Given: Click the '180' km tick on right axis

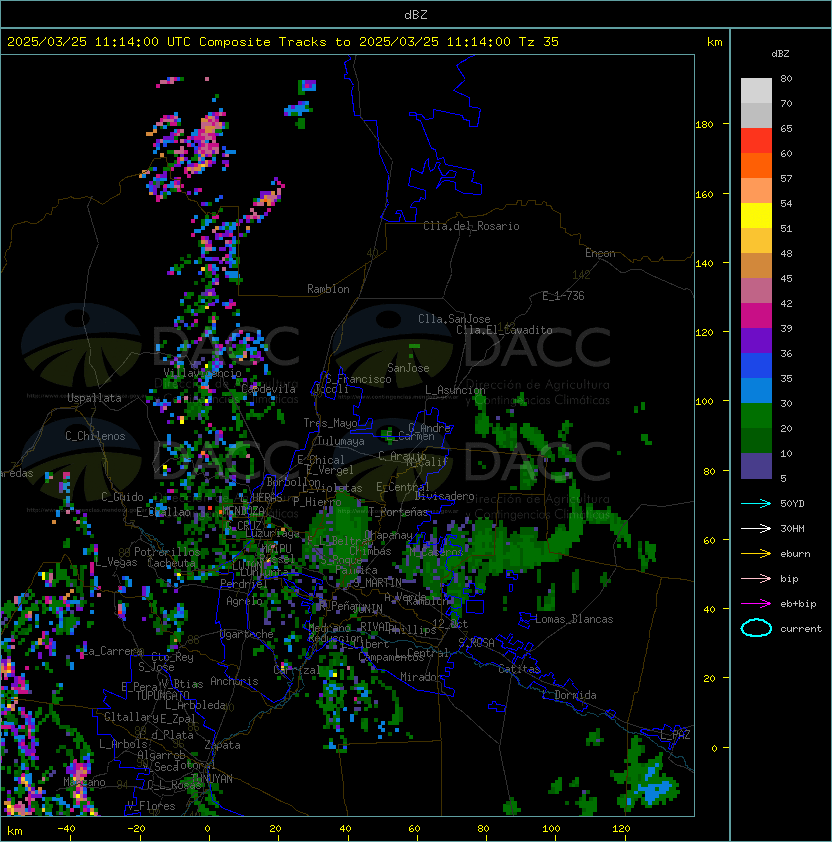Looking at the screenshot, I should (x=704, y=125).
